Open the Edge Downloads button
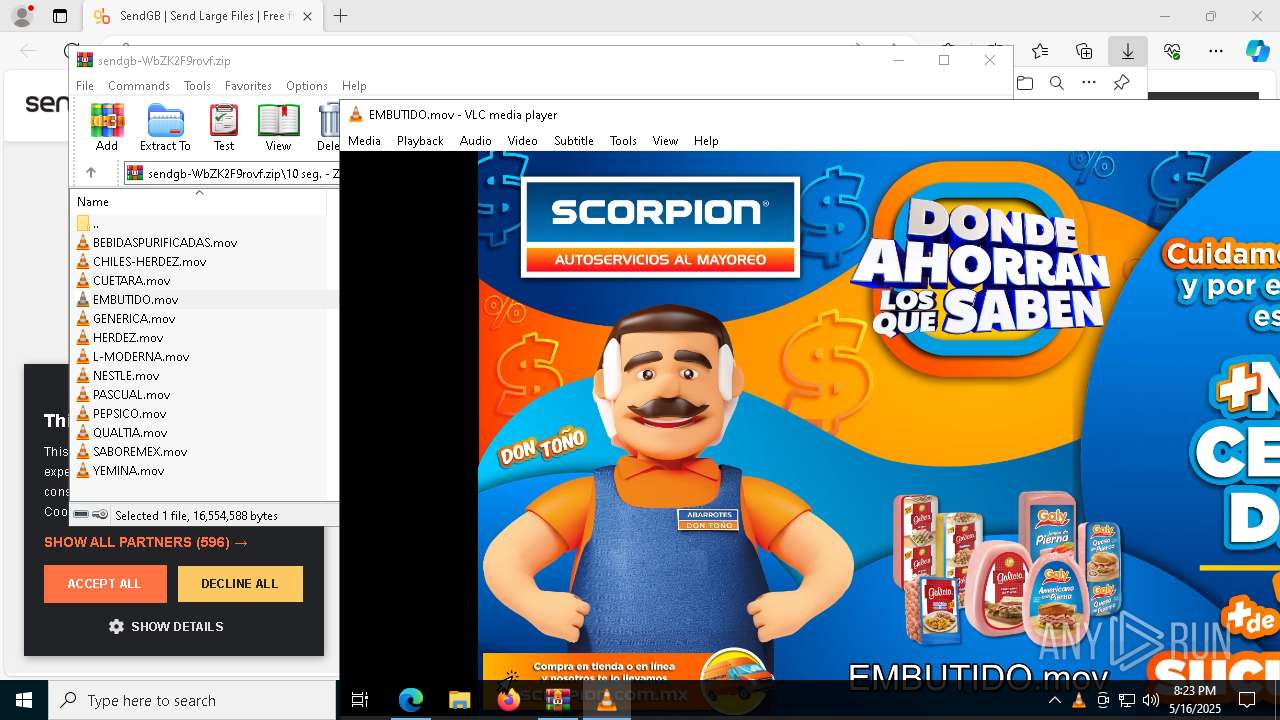Screen dimensions: 1280x720 [x=1127, y=51]
